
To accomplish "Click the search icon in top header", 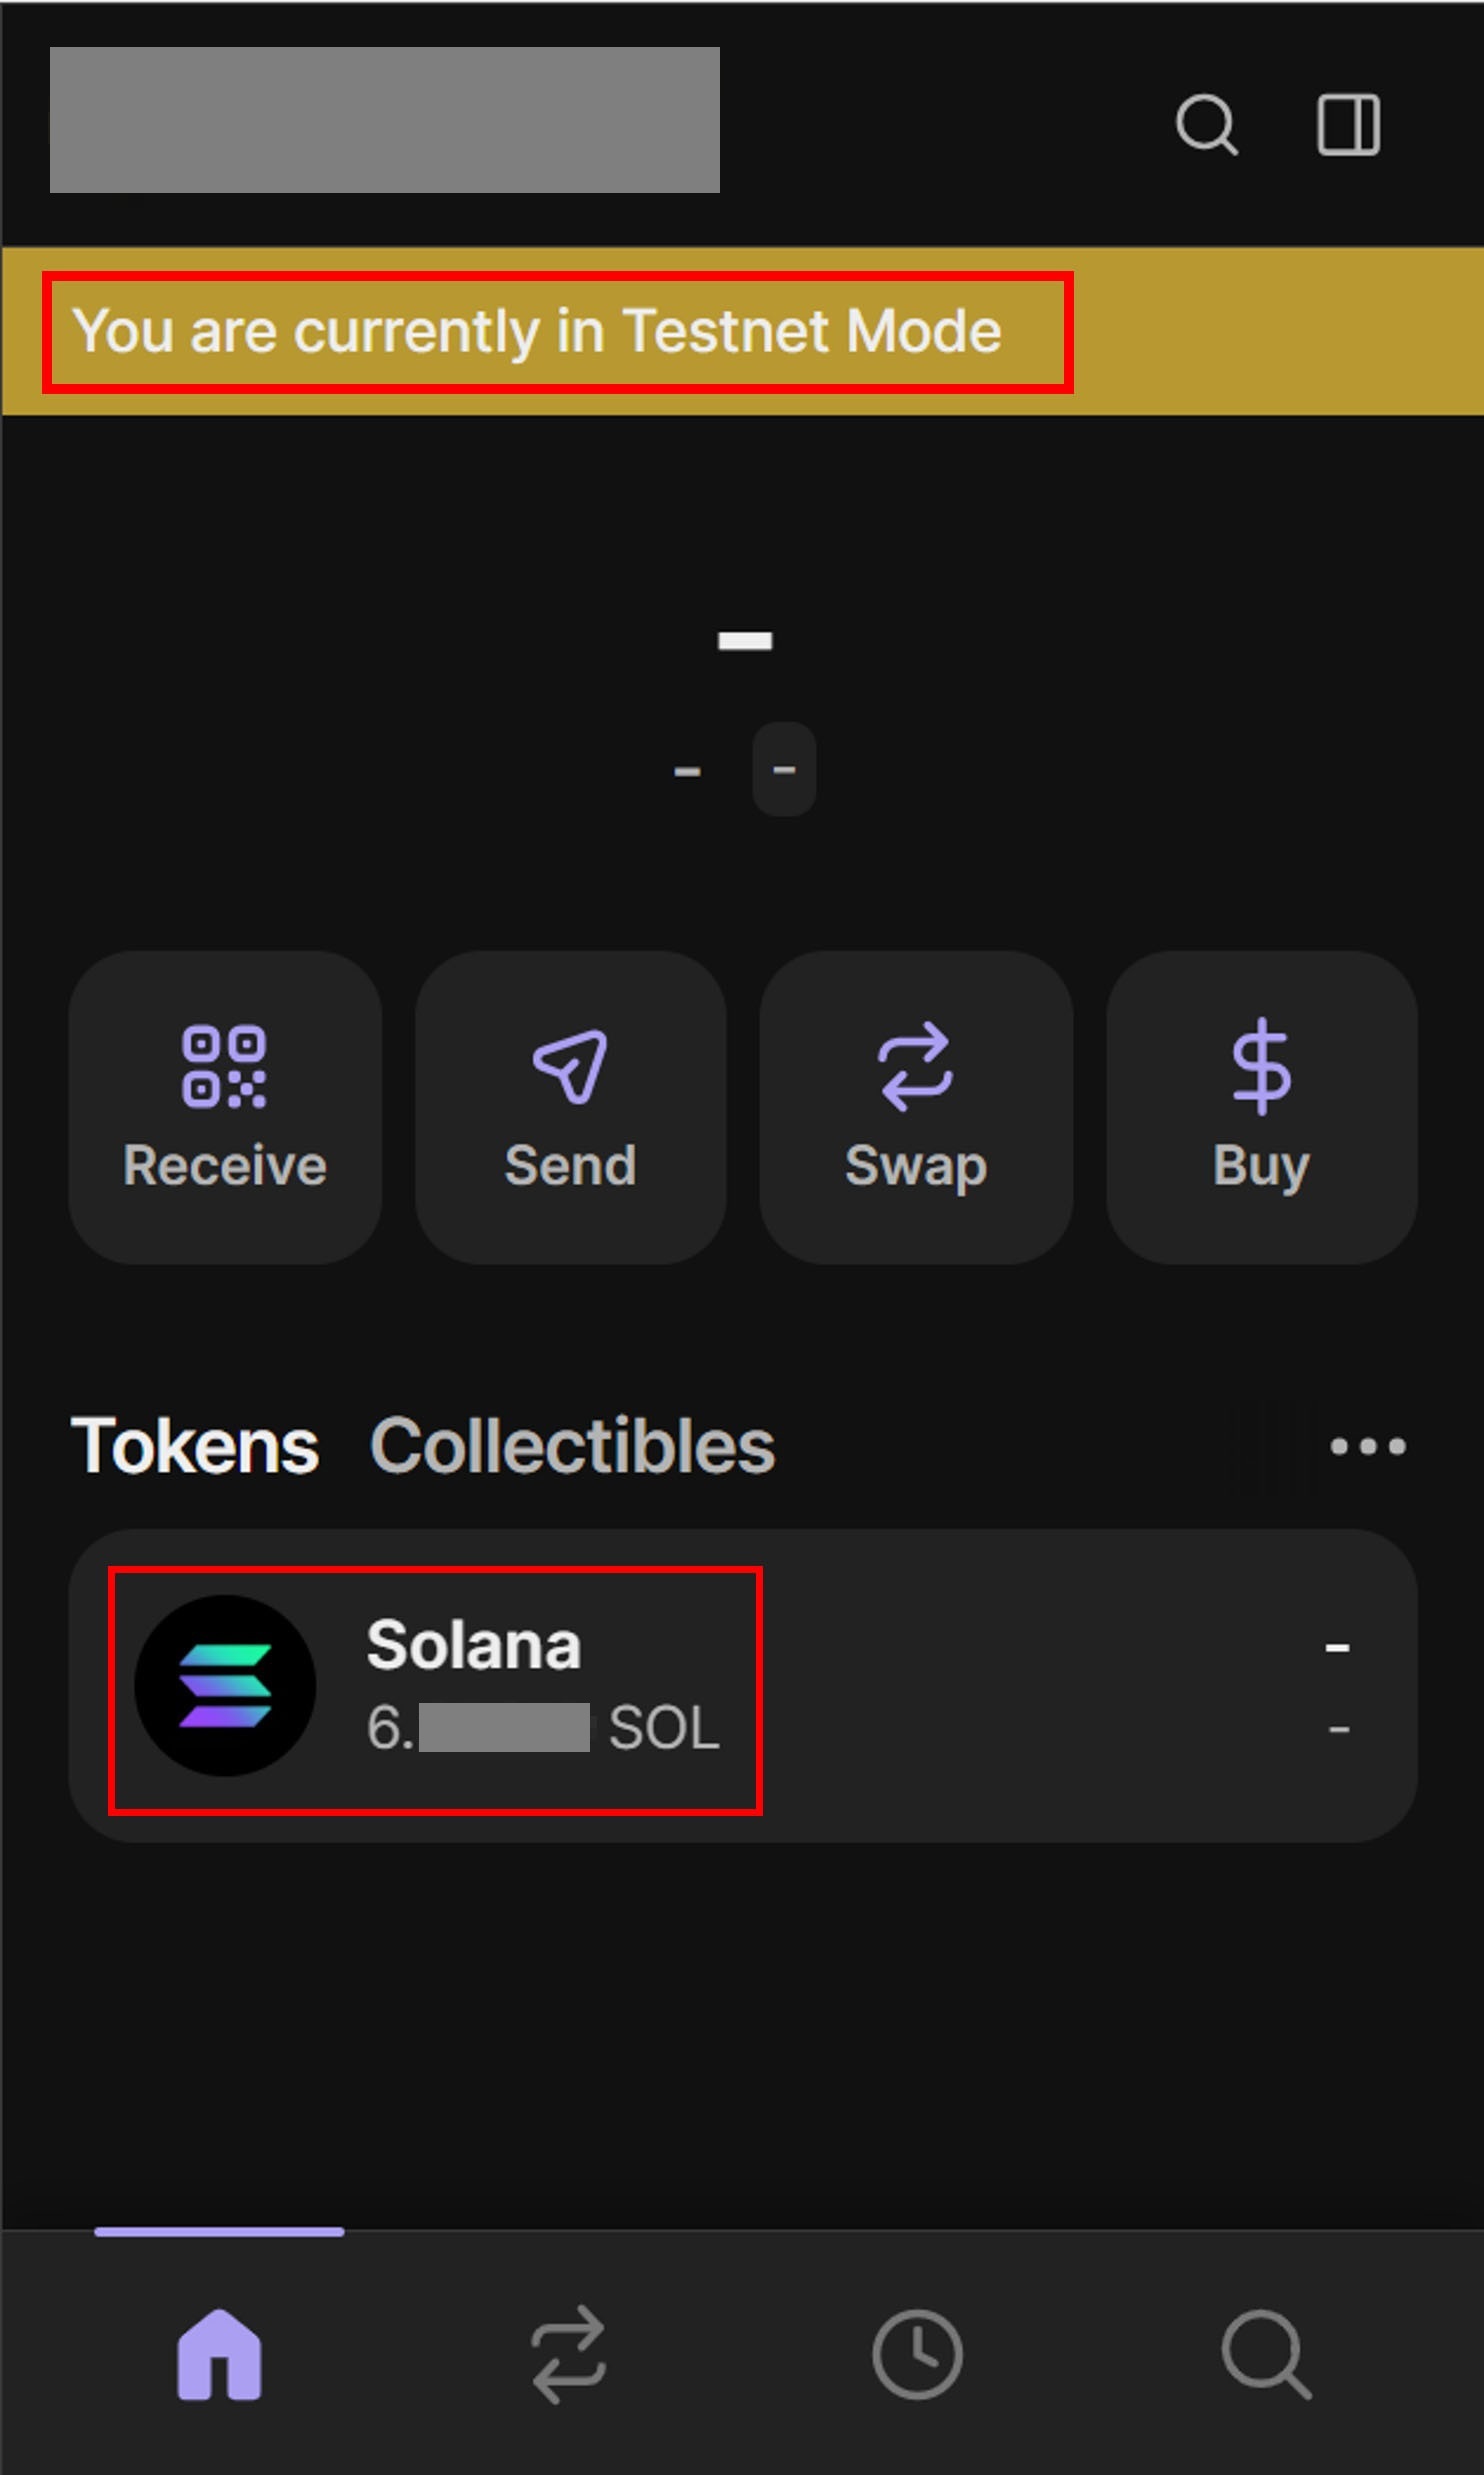I will pos(1206,124).
